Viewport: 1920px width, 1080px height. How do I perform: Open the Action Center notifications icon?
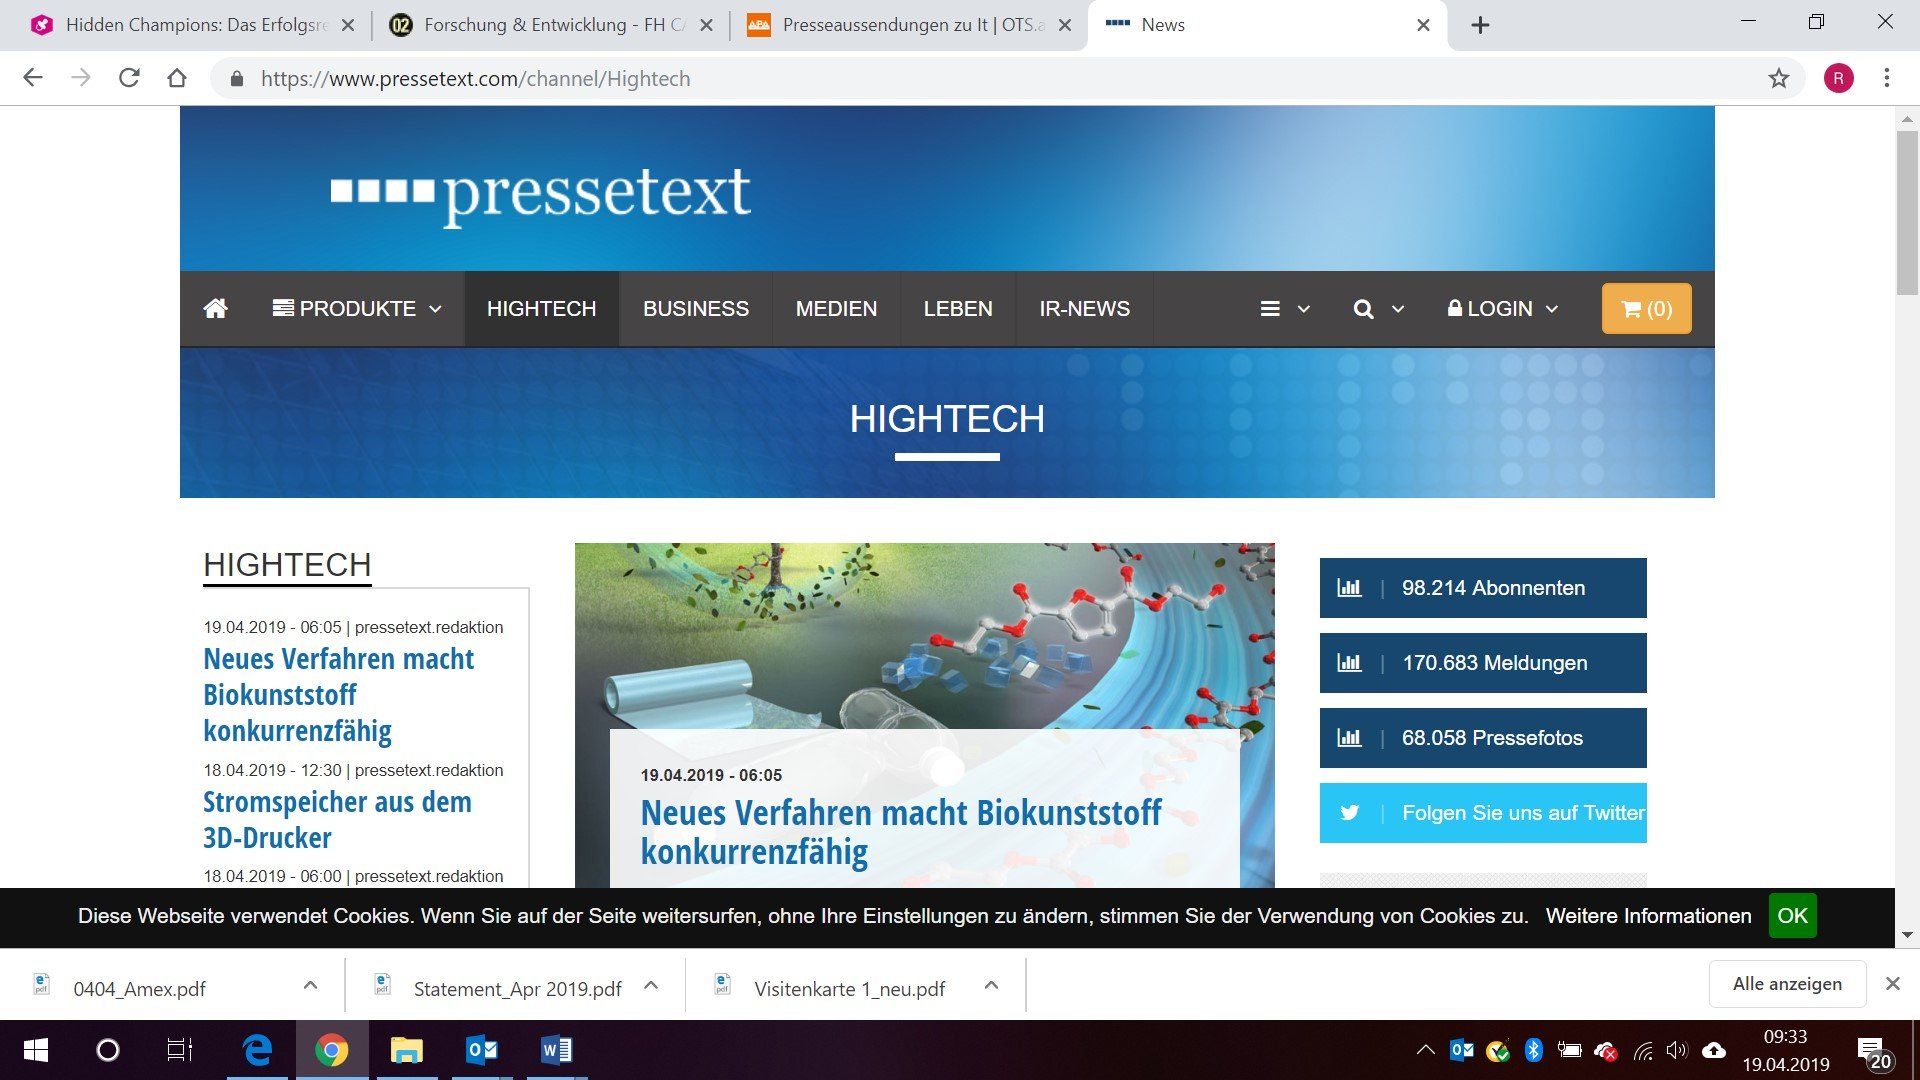1873,1052
